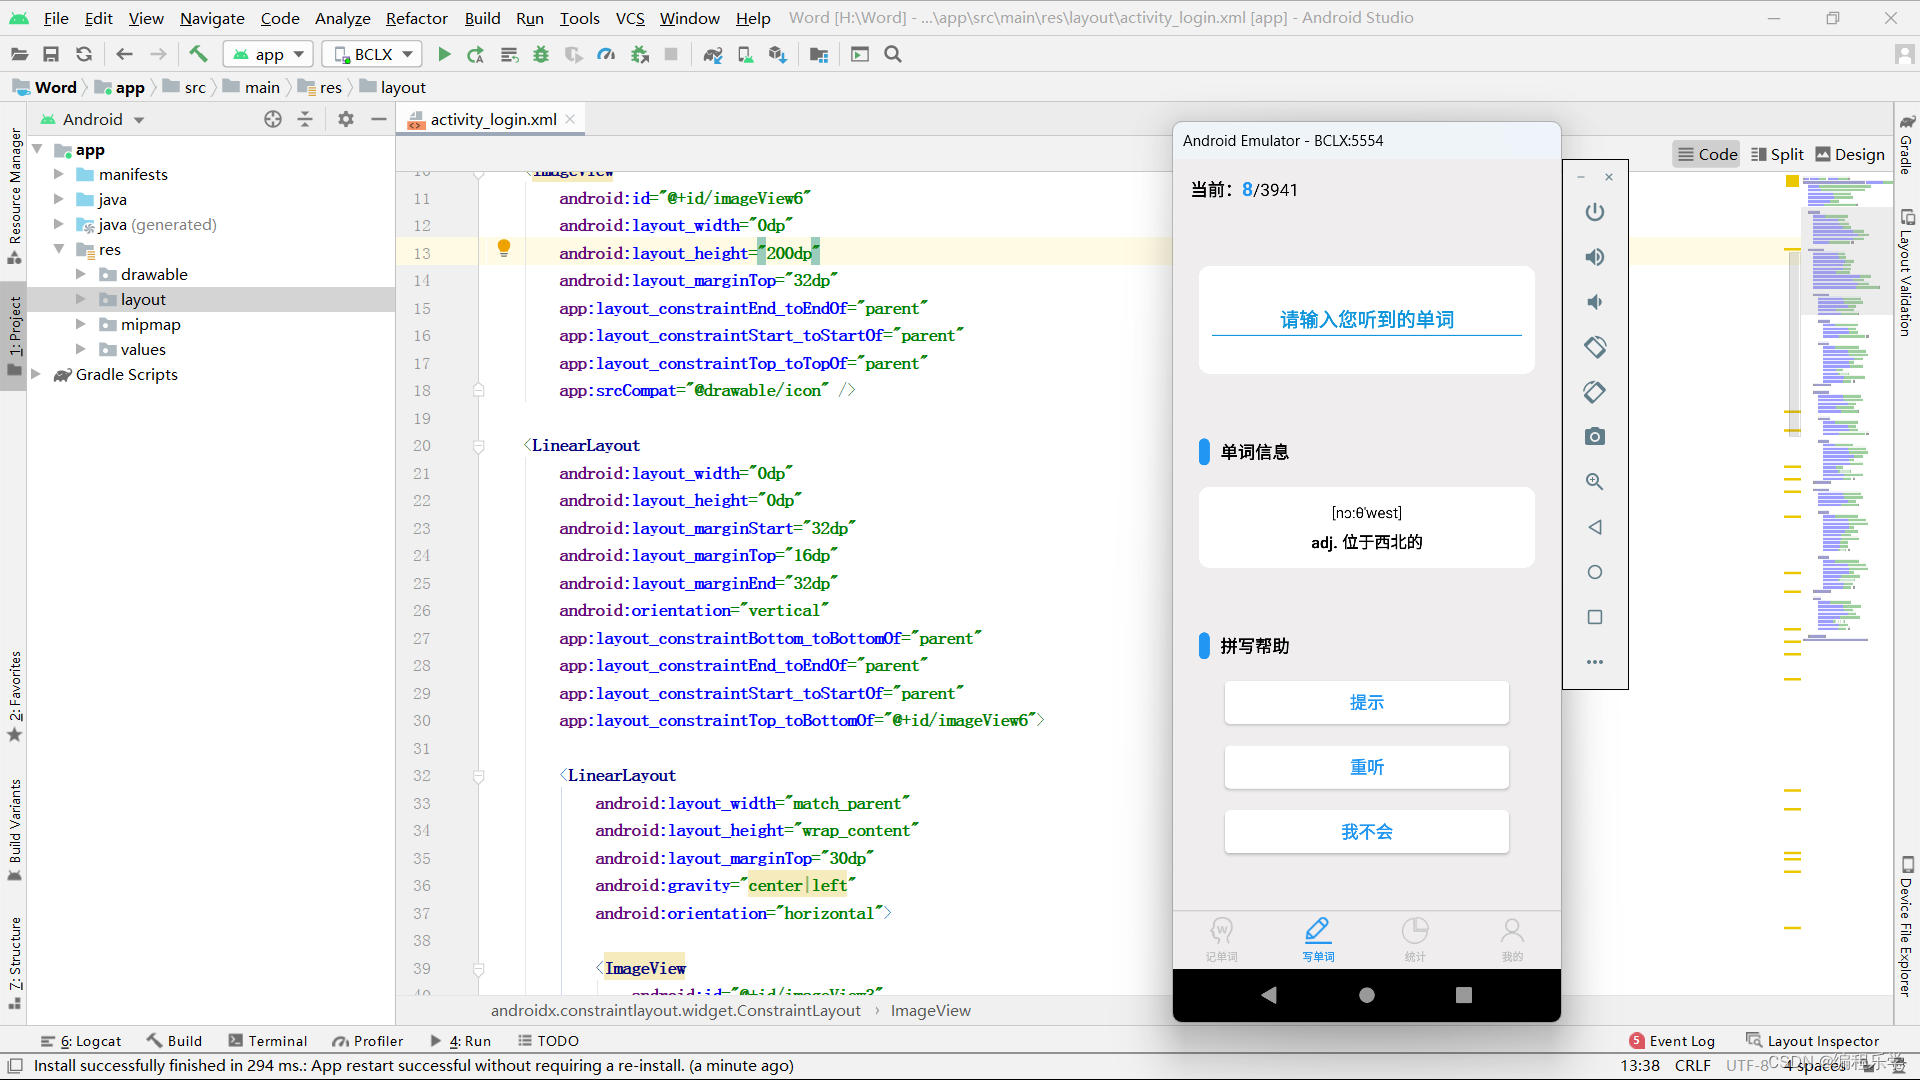Click the Debug app bug icon
This screenshot has height=1080, width=1920.
541,55
